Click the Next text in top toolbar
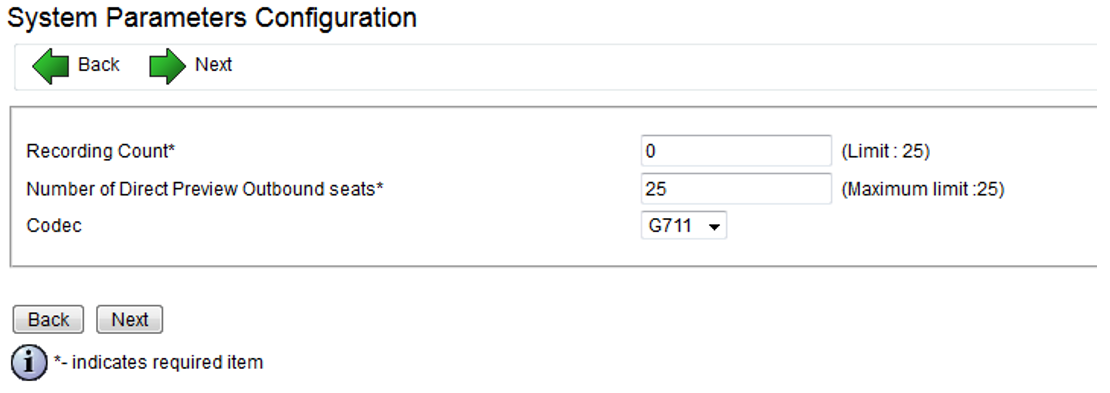Screen dimensions: 1110x393 (x=214, y=65)
